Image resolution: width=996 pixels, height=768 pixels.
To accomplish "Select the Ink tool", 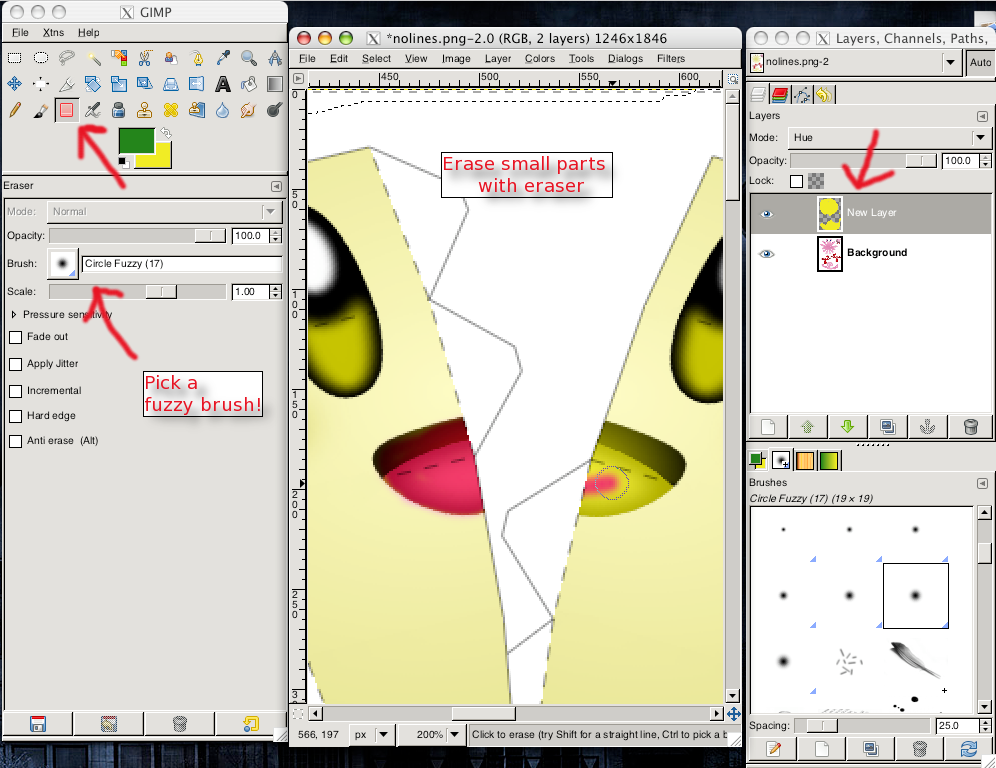I will (x=119, y=110).
